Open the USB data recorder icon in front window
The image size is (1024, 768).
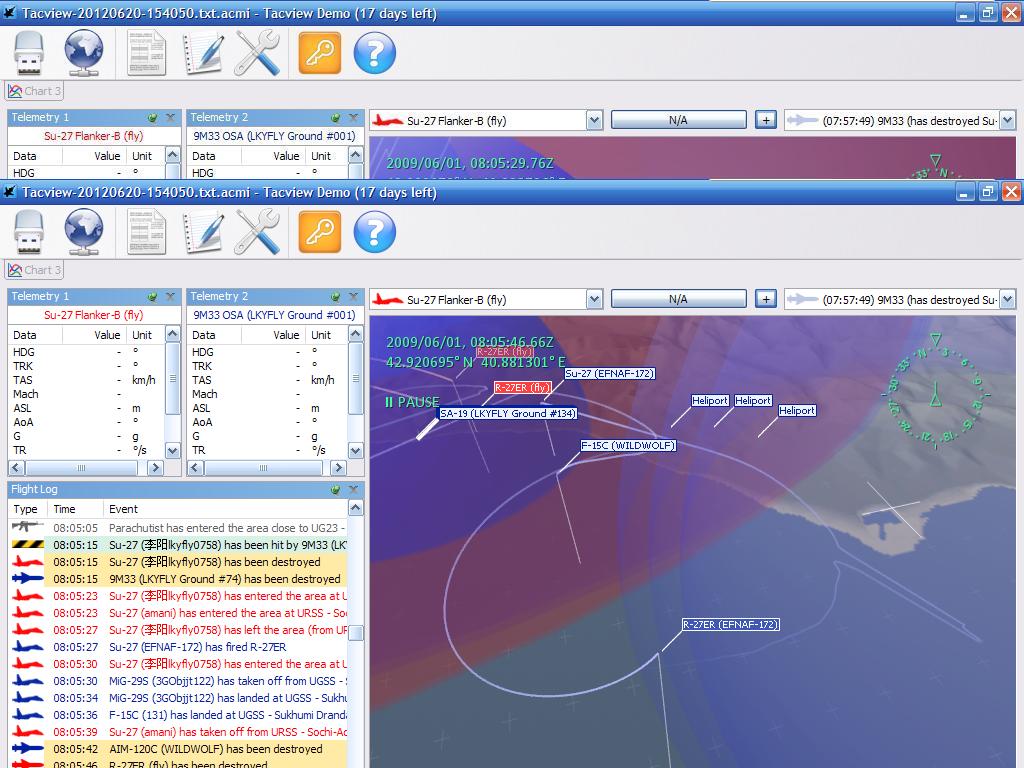(29, 231)
